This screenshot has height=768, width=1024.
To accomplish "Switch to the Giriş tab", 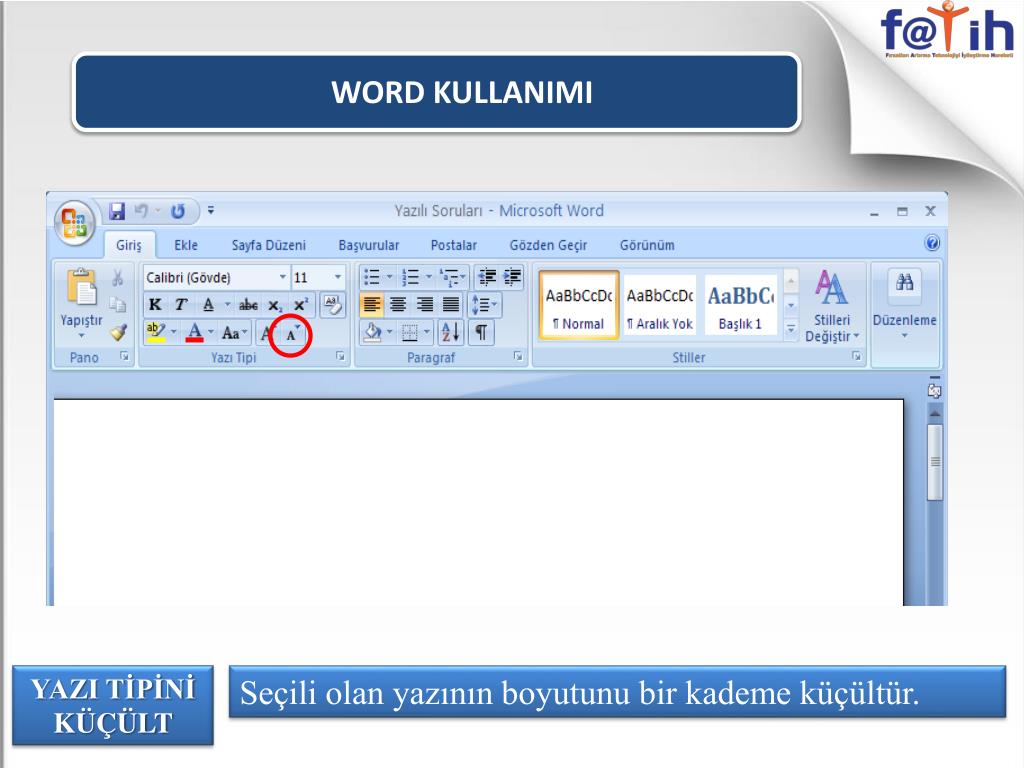I will 129,246.
